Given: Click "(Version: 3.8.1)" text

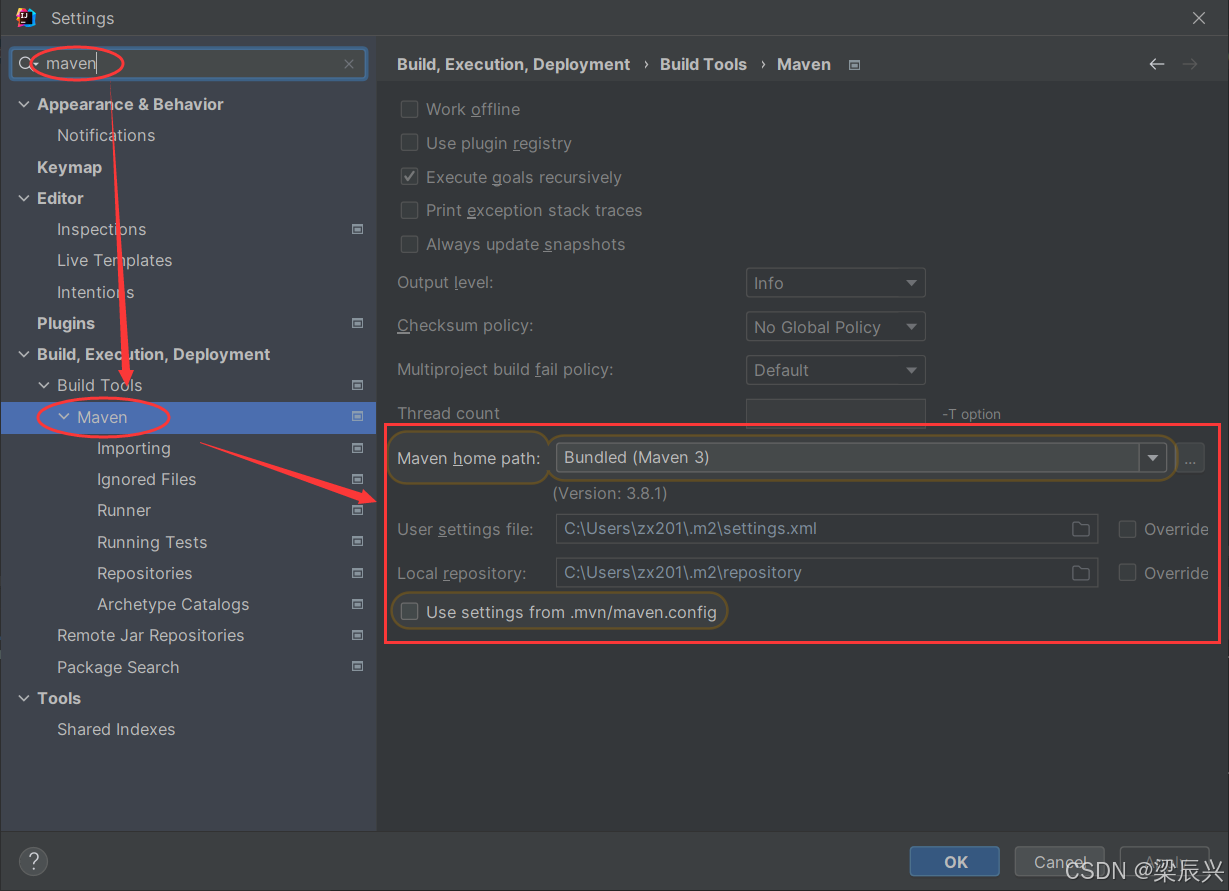Looking at the screenshot, I should coord(610,493).
